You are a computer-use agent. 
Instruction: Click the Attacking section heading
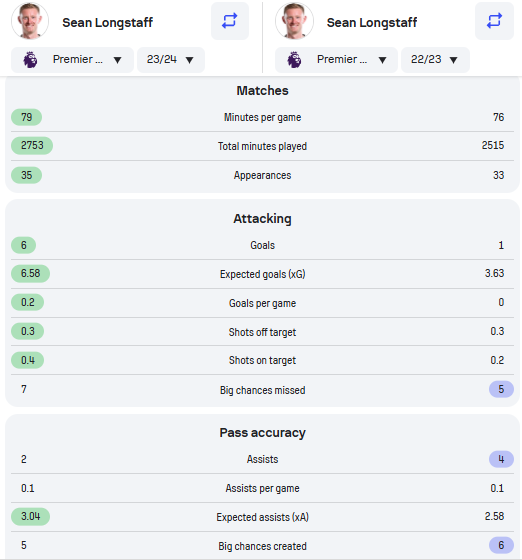262,219
